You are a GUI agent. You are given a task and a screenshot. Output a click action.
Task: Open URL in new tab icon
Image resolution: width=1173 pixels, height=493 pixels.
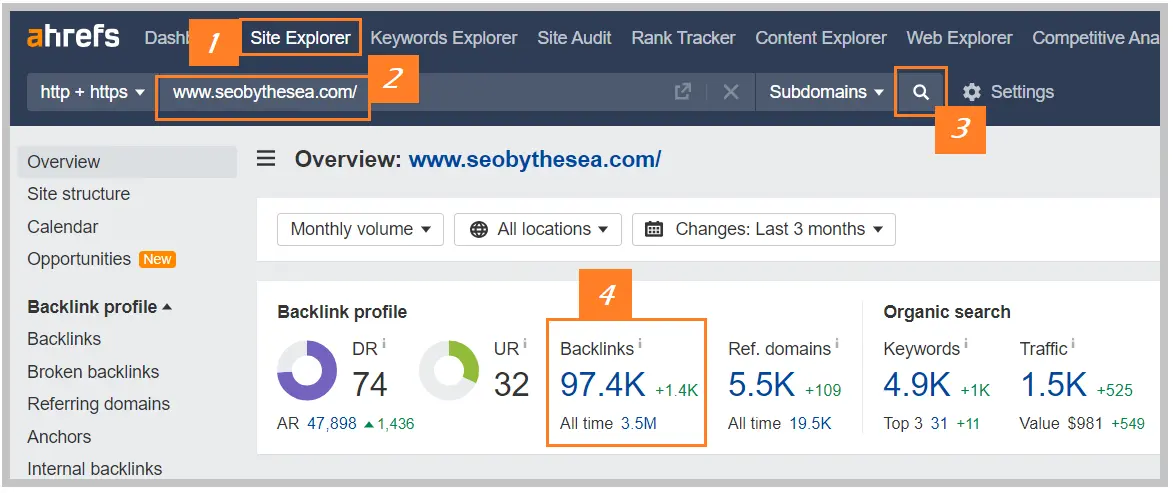[682, 92]
